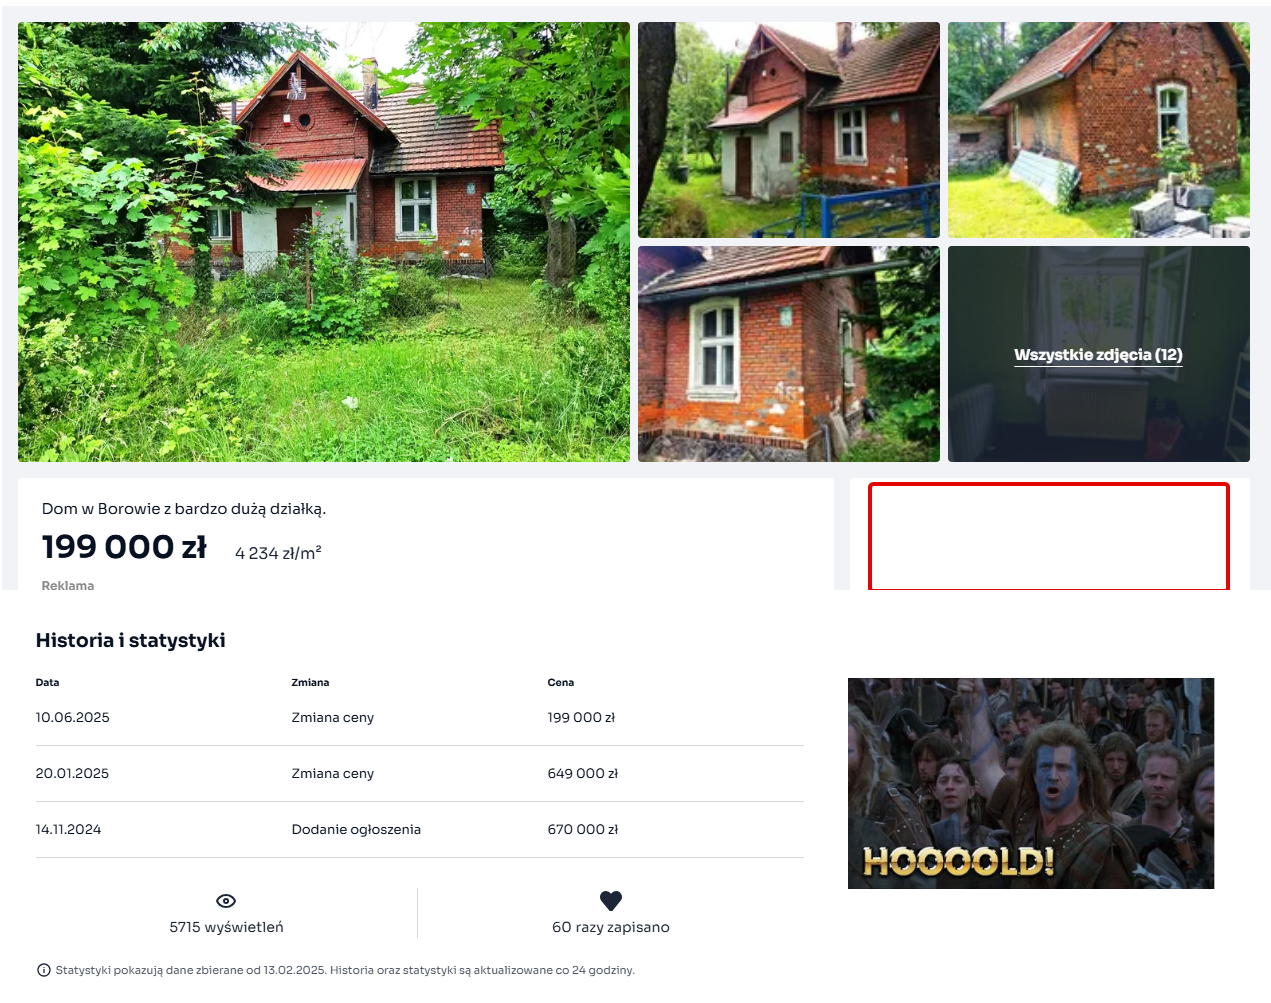Open Wszystkie zdjęcia (12) gallery link
Screen dimensions: 1271x1003
click(1098, 355)
